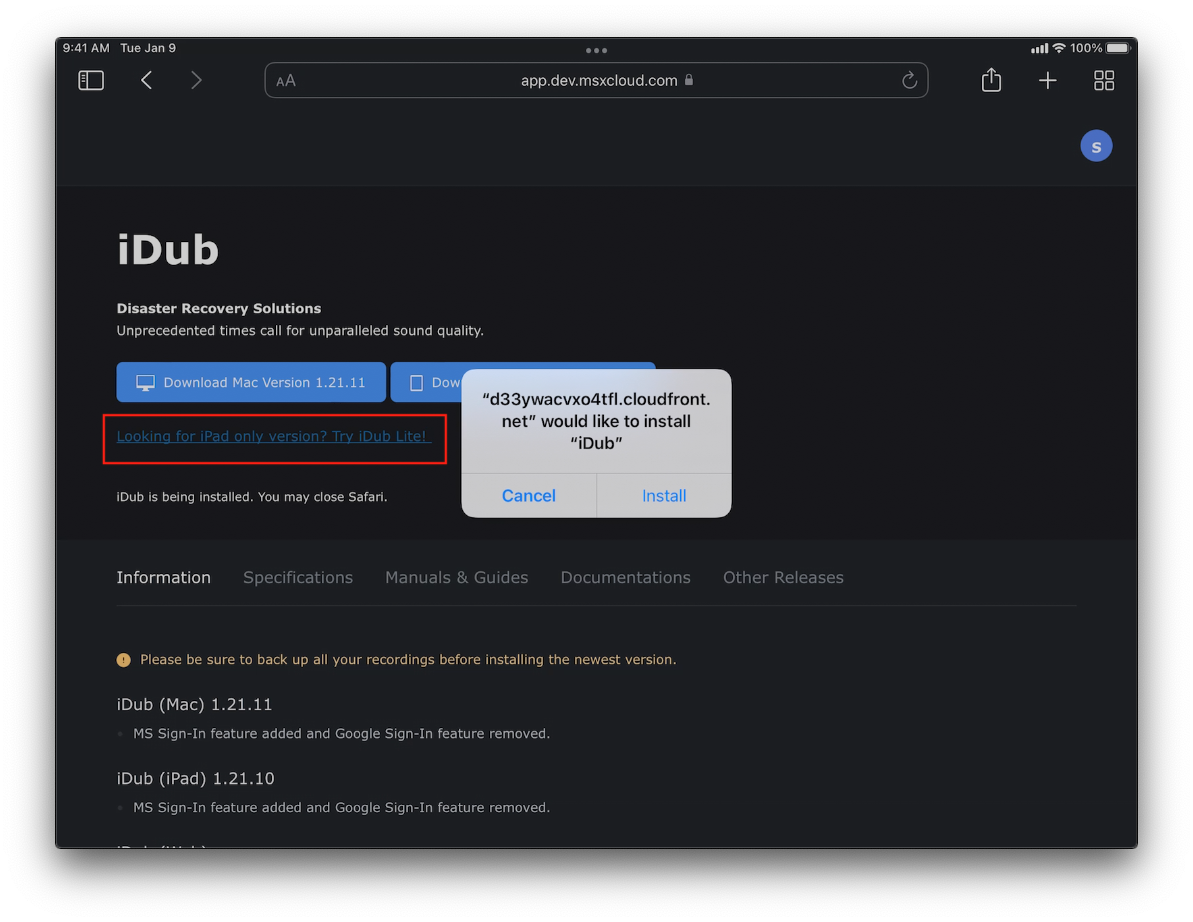Open the AA reader text options
The height and width of the screenshot is (922, 1193).
tap(286, 81)
